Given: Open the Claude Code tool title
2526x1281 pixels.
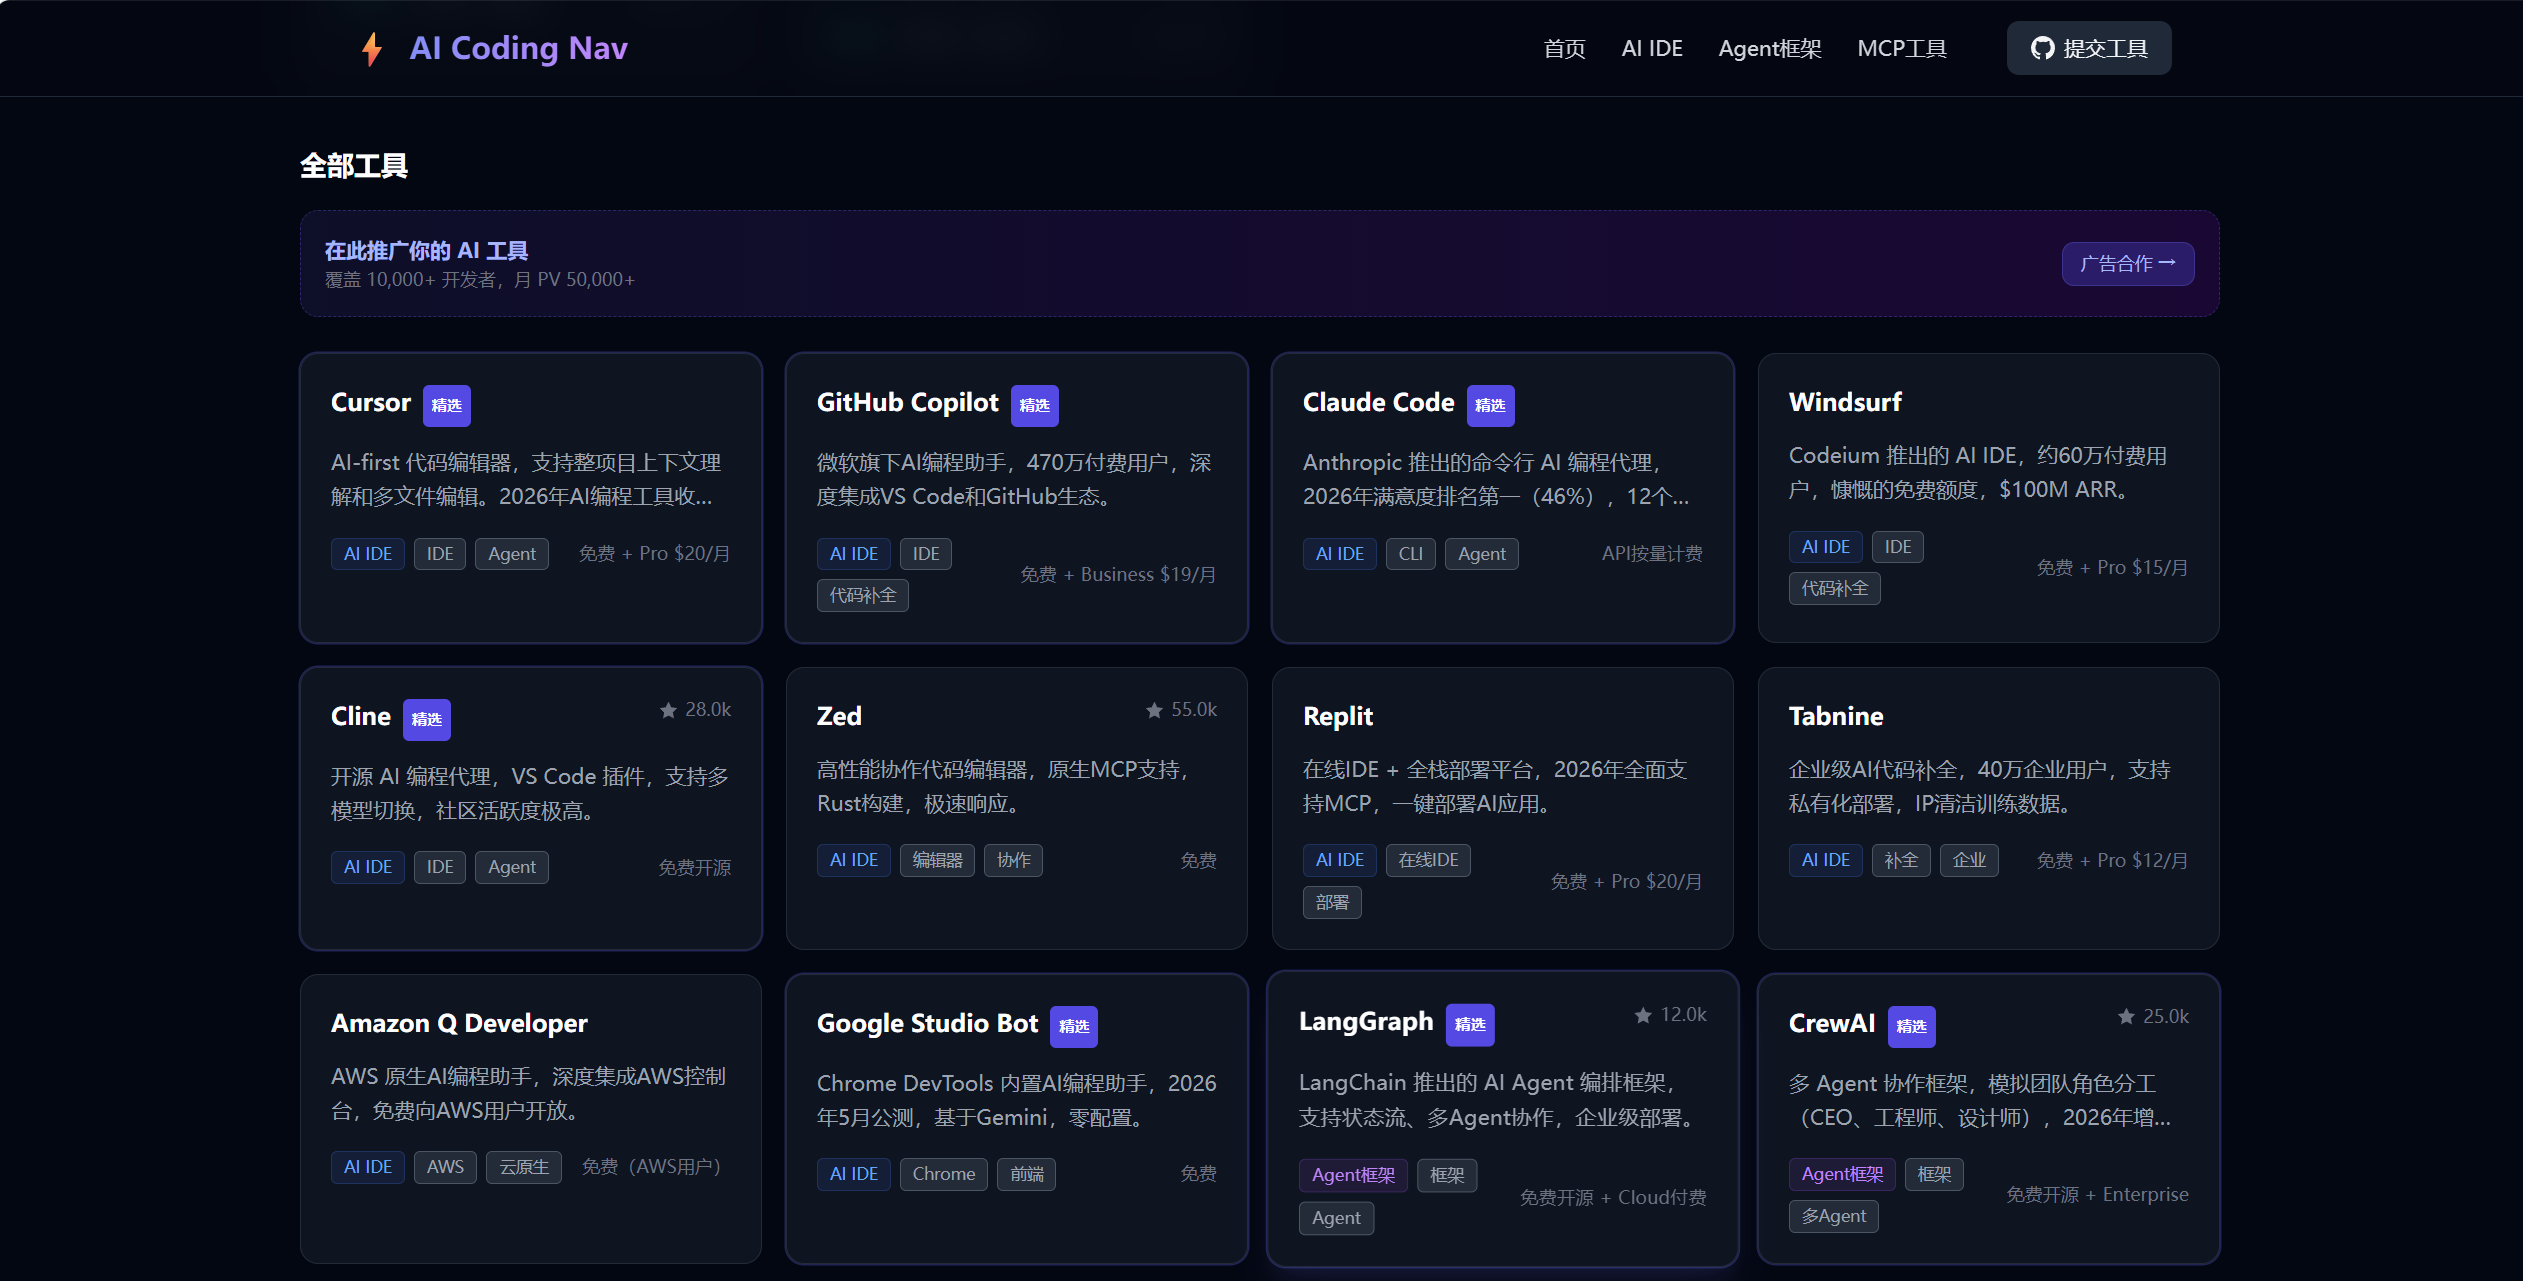Looking at the screenshot, I should coord(1379,402).
